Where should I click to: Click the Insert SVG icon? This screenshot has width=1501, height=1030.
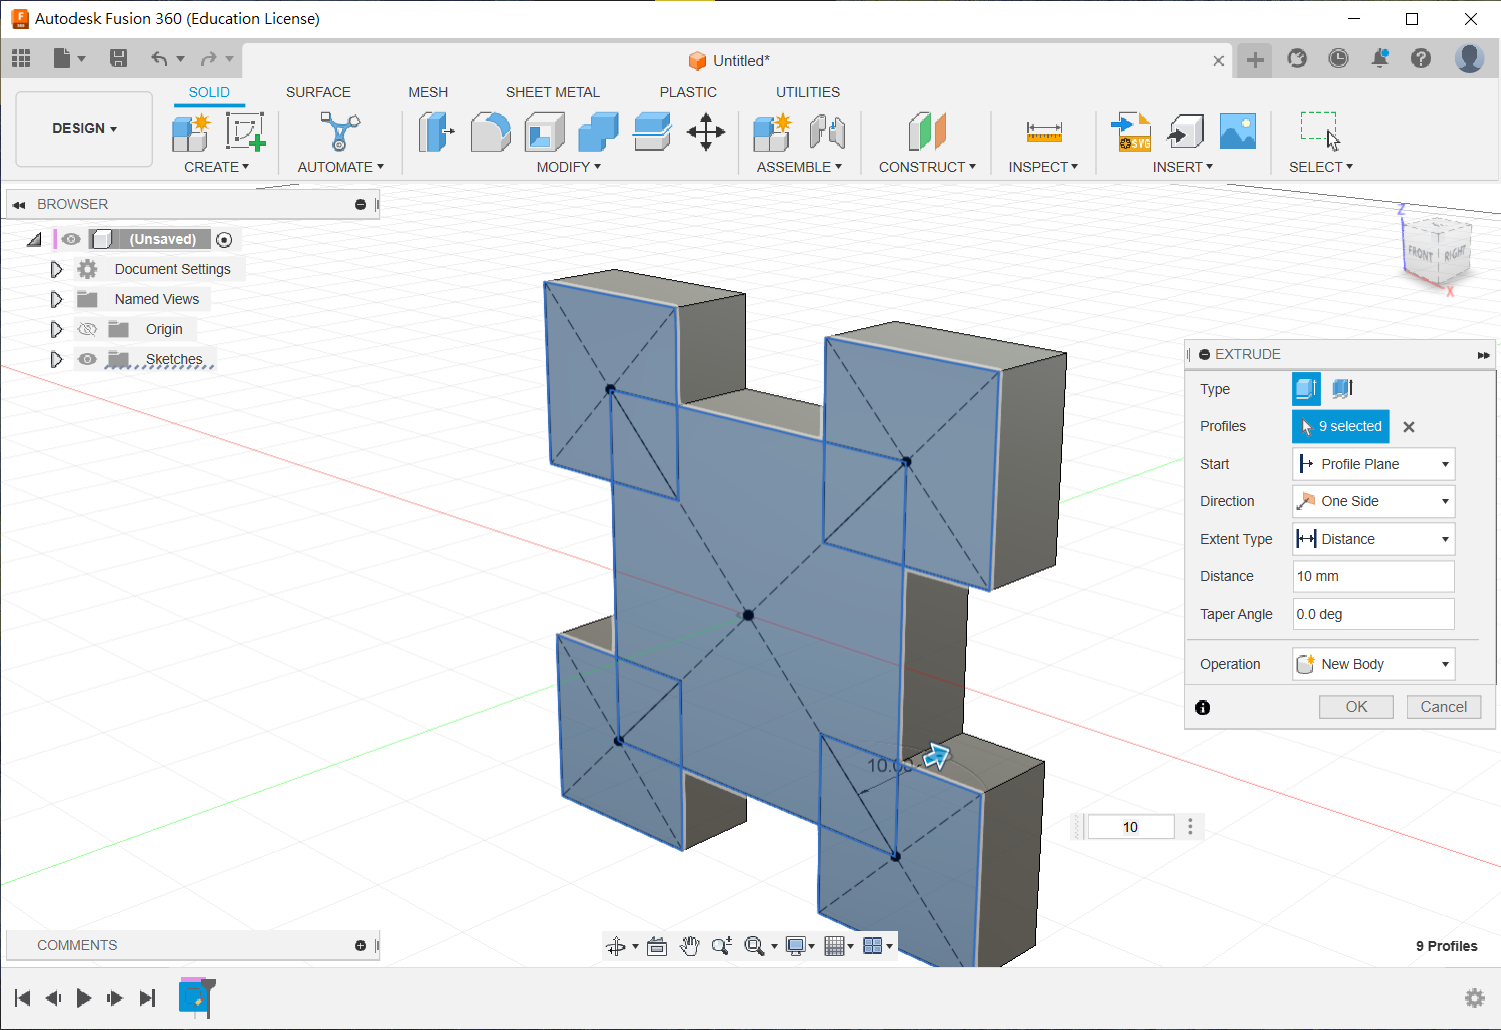pos(1131,132)
